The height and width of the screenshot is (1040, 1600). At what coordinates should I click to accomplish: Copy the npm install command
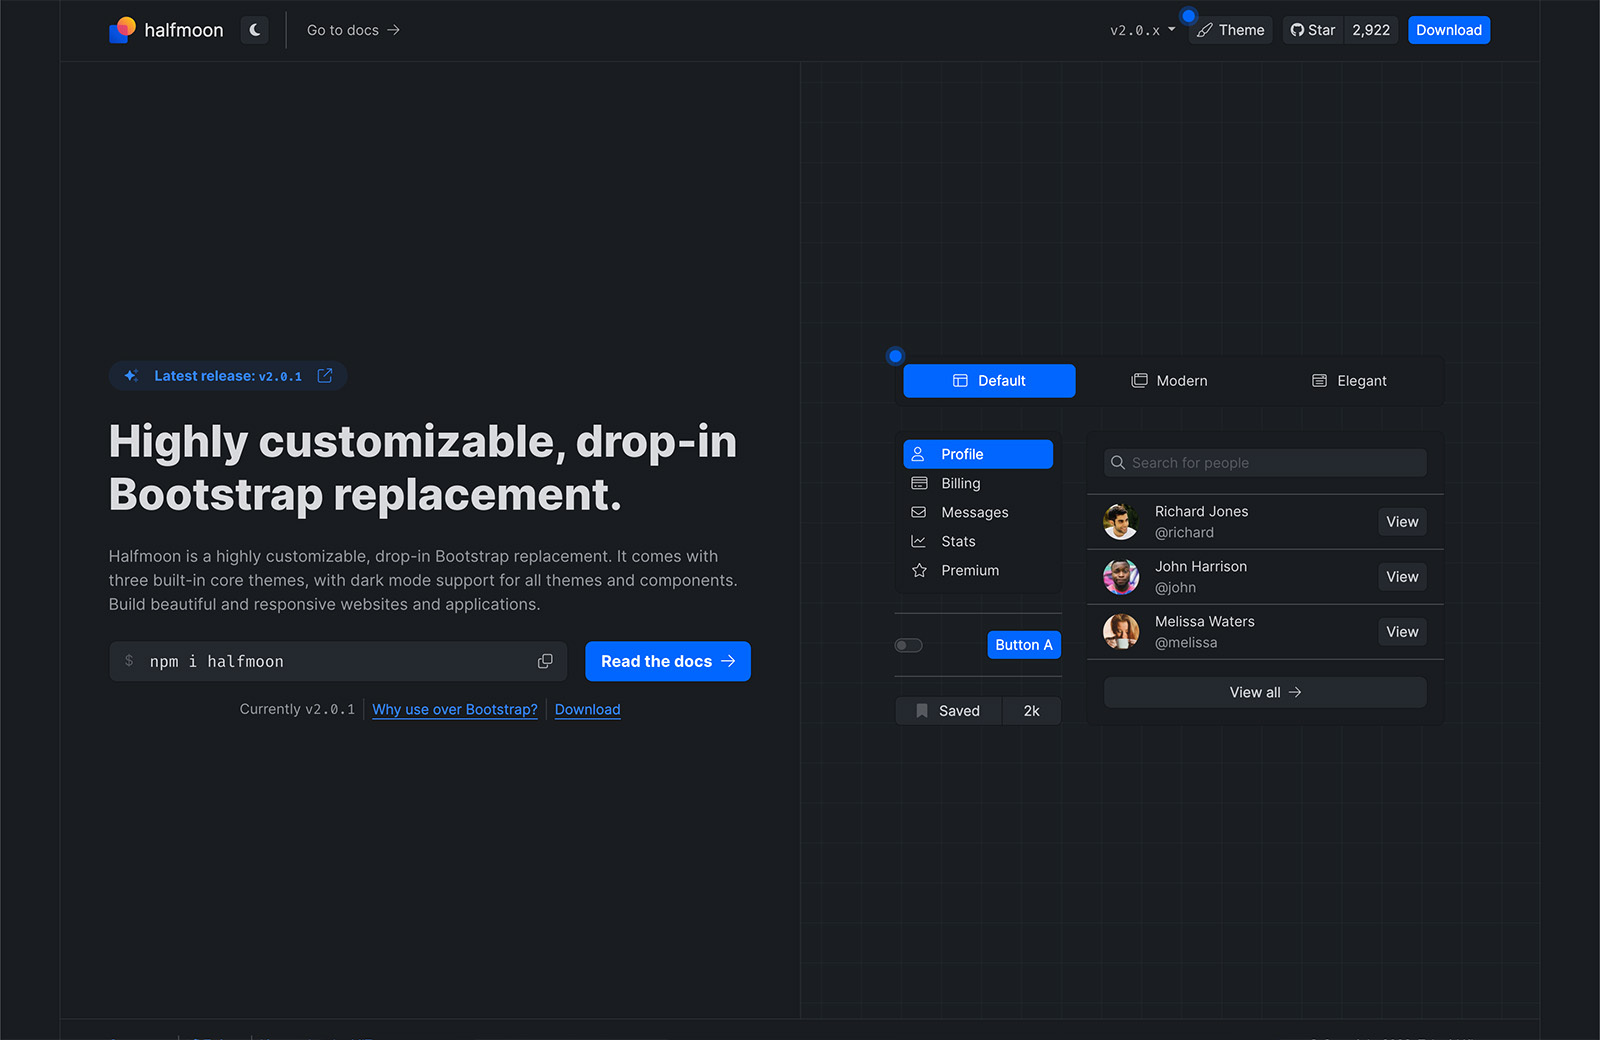coord(545,661)
